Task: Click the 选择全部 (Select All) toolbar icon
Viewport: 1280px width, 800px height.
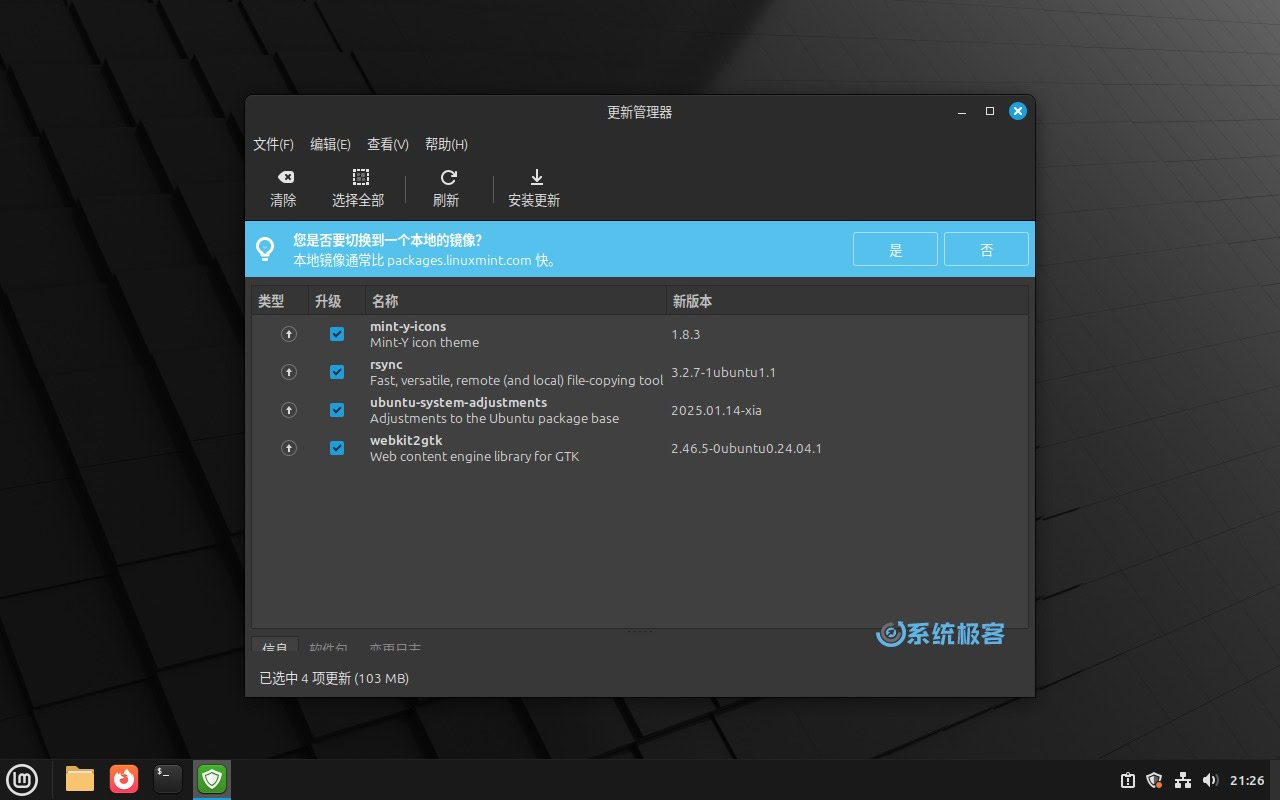Action: pos(361,177)
